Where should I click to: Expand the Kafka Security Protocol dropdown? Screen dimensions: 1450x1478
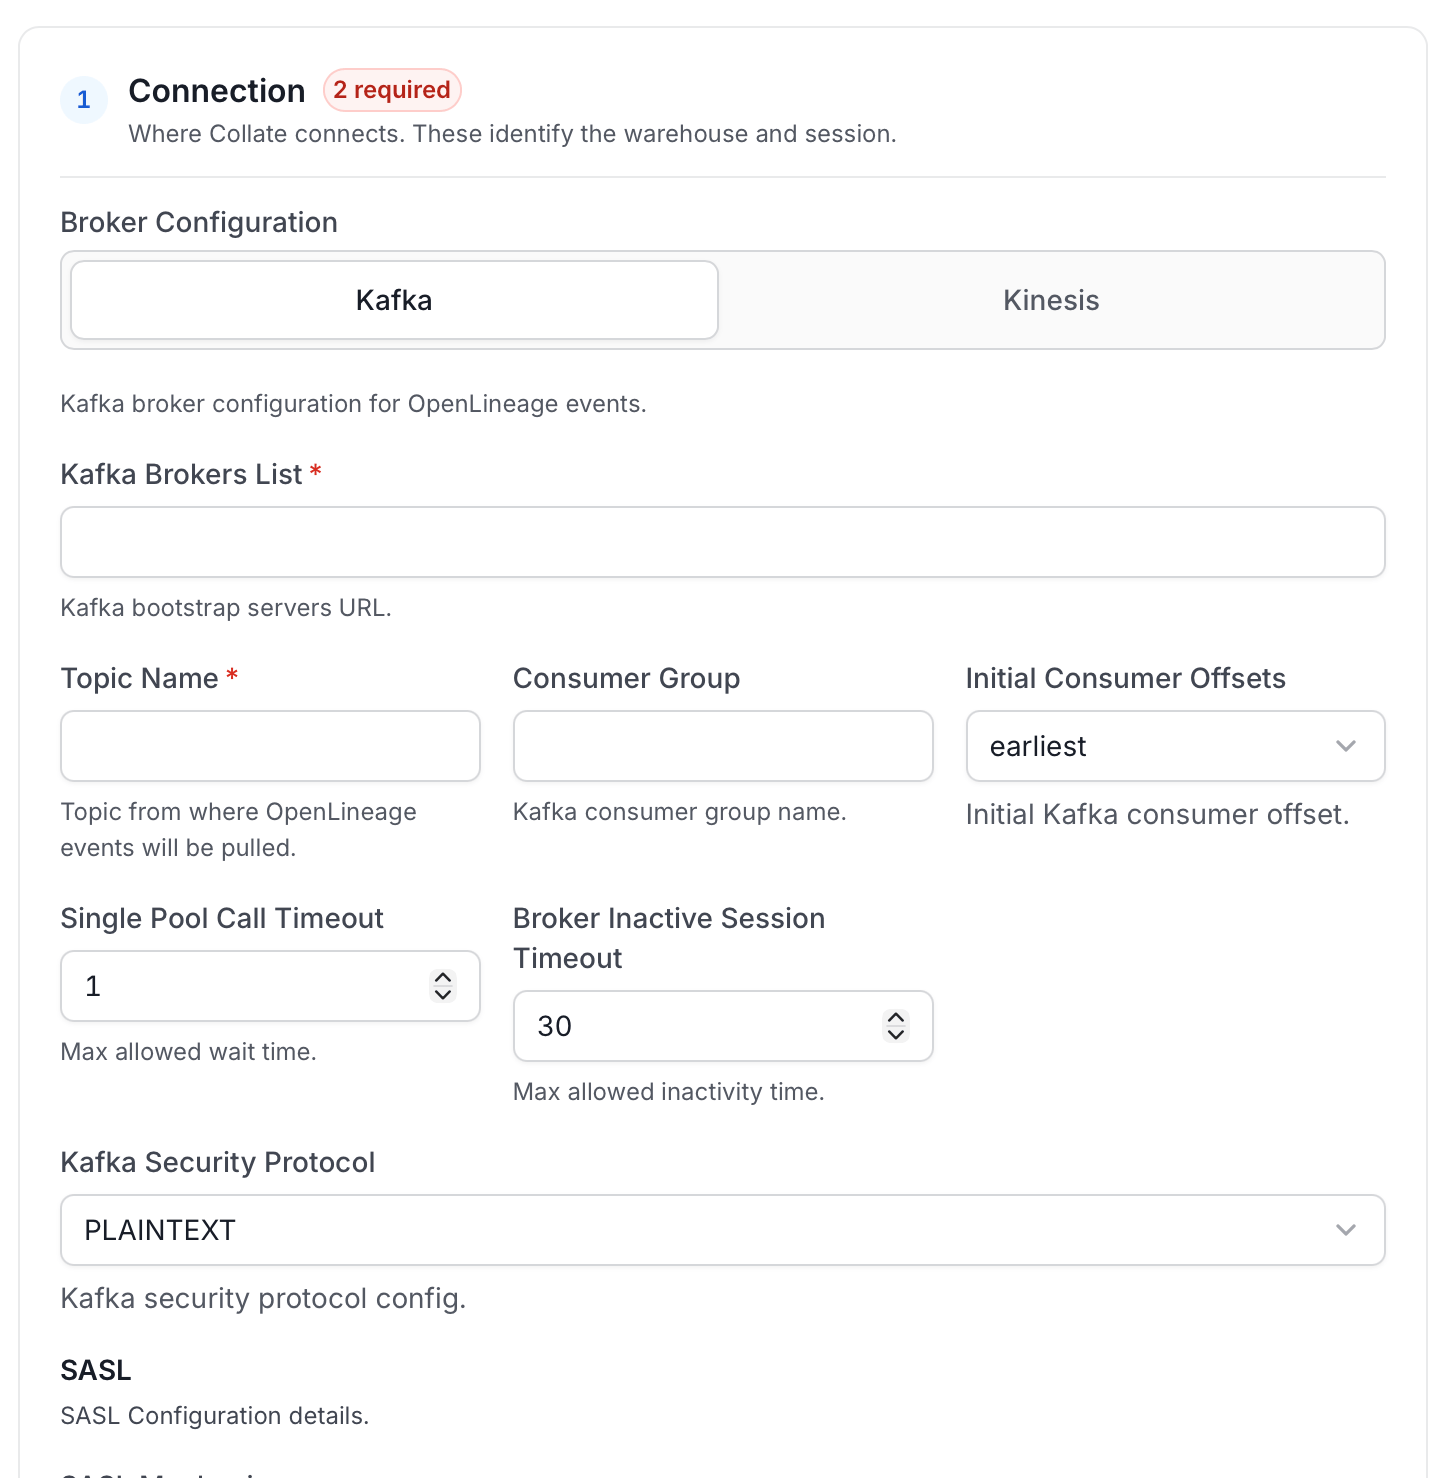pyautogui.click(x=723, y=1230)
